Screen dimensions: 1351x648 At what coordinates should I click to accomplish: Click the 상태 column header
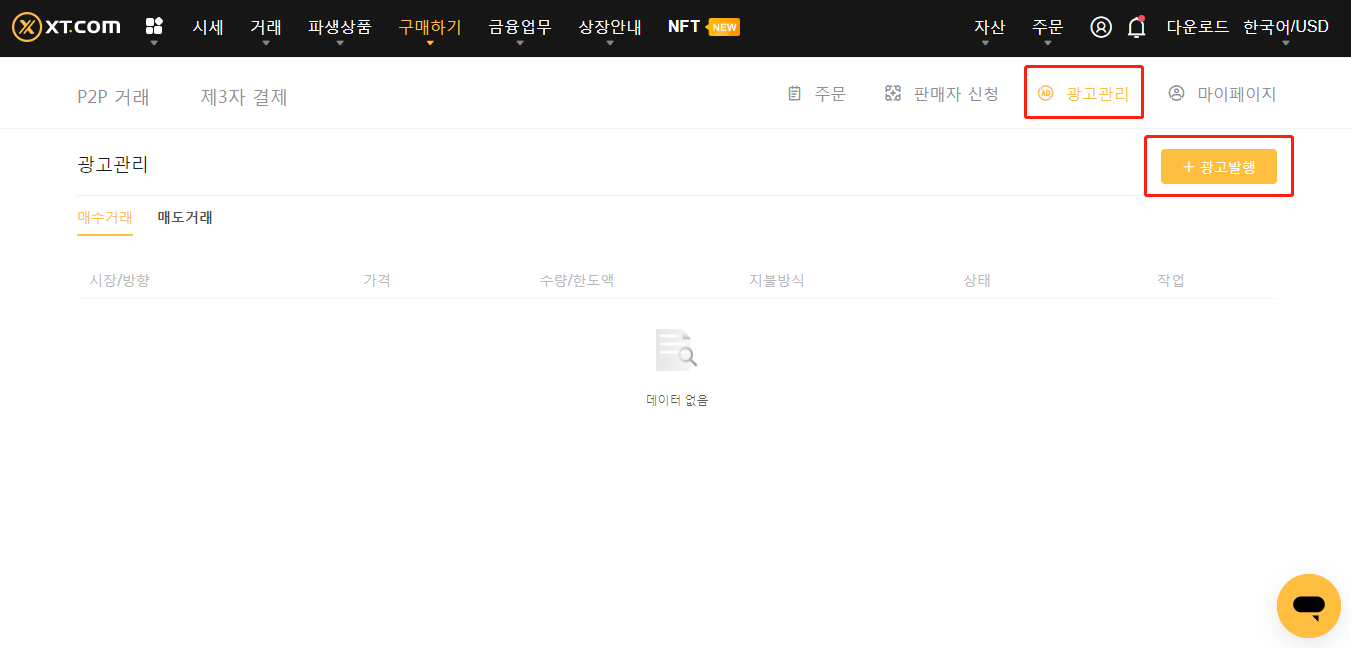(977, 280)
